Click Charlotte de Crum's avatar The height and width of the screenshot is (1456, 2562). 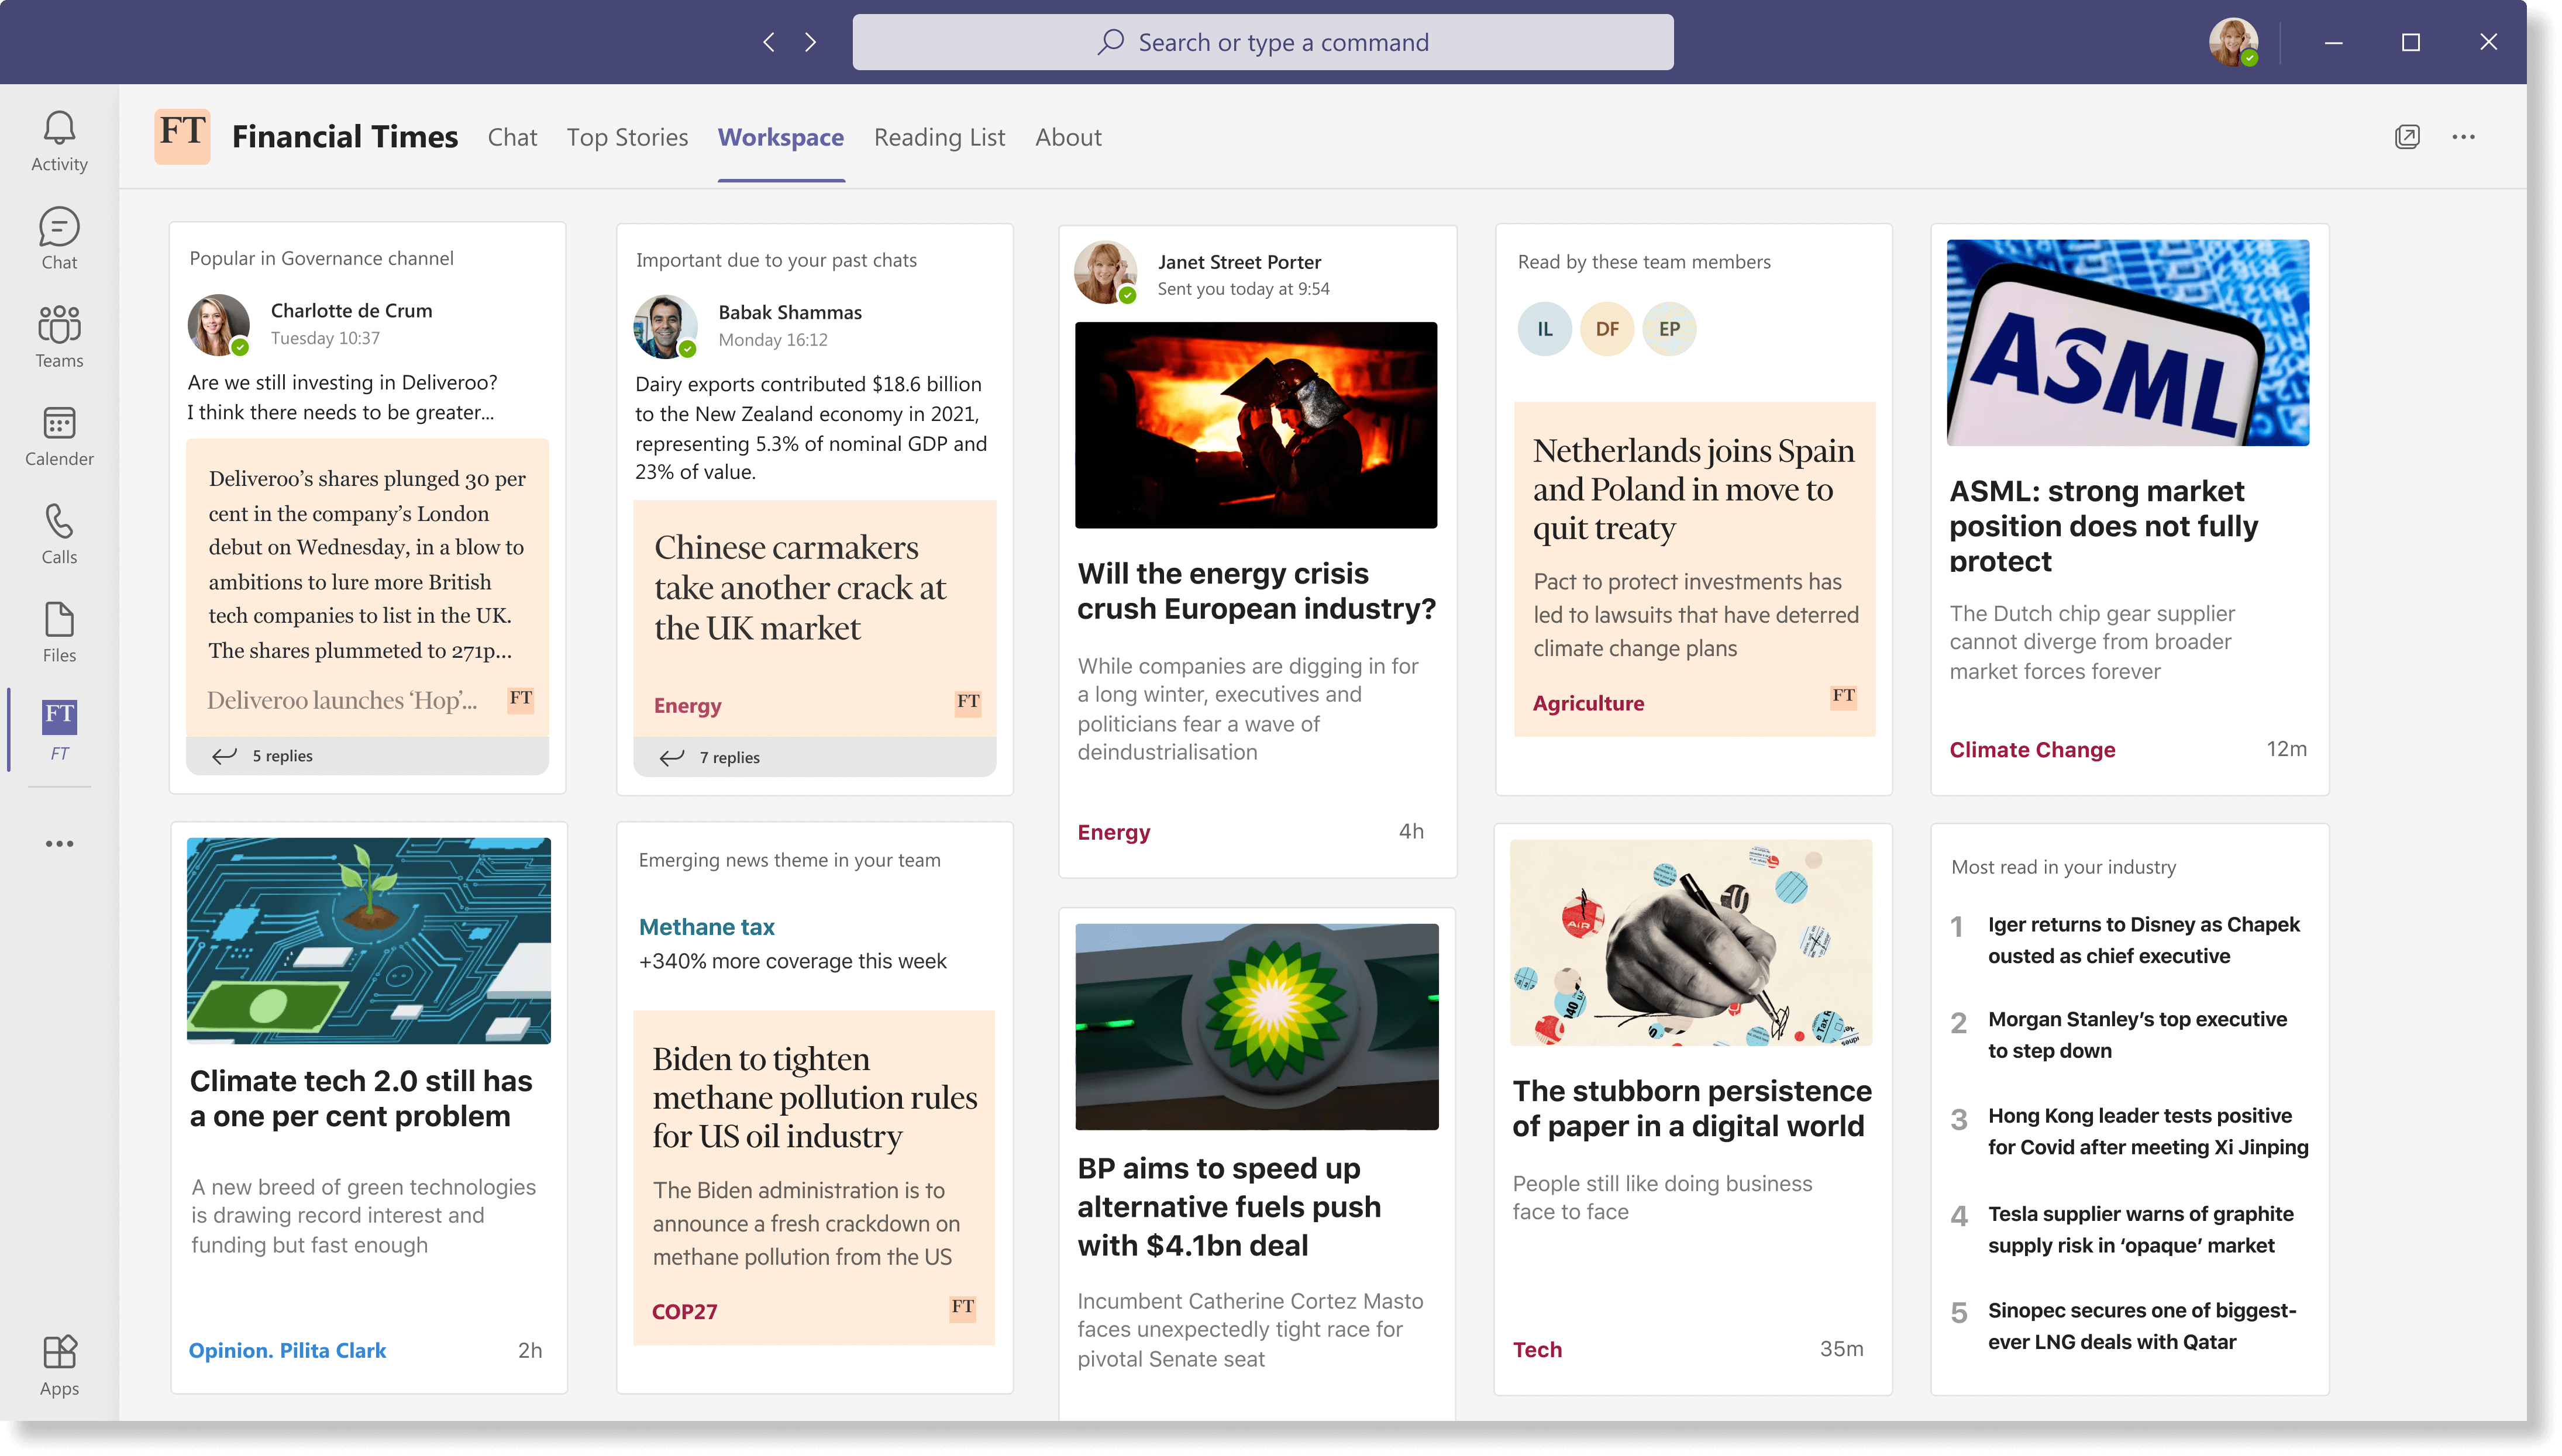(218, 325)
